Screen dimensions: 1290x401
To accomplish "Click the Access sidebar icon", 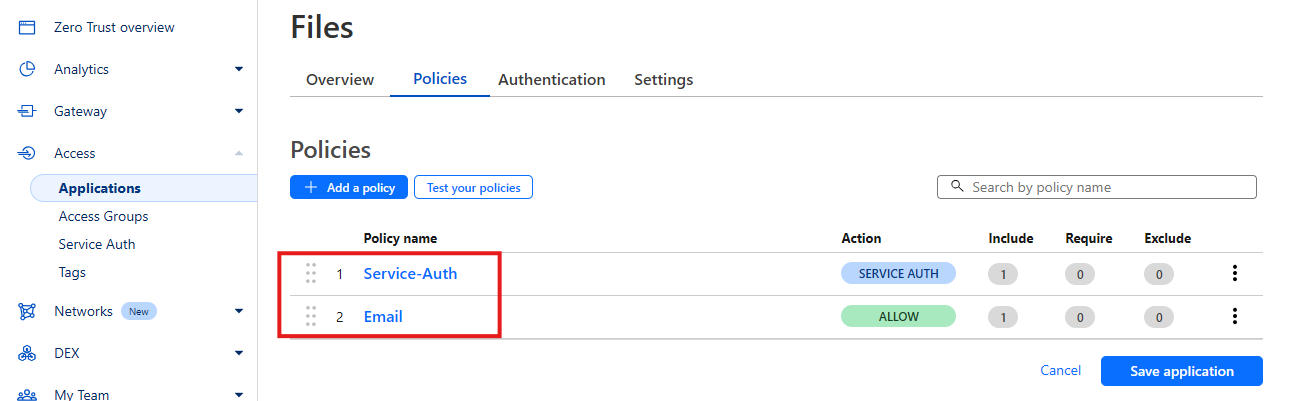I will click(27, 154).
